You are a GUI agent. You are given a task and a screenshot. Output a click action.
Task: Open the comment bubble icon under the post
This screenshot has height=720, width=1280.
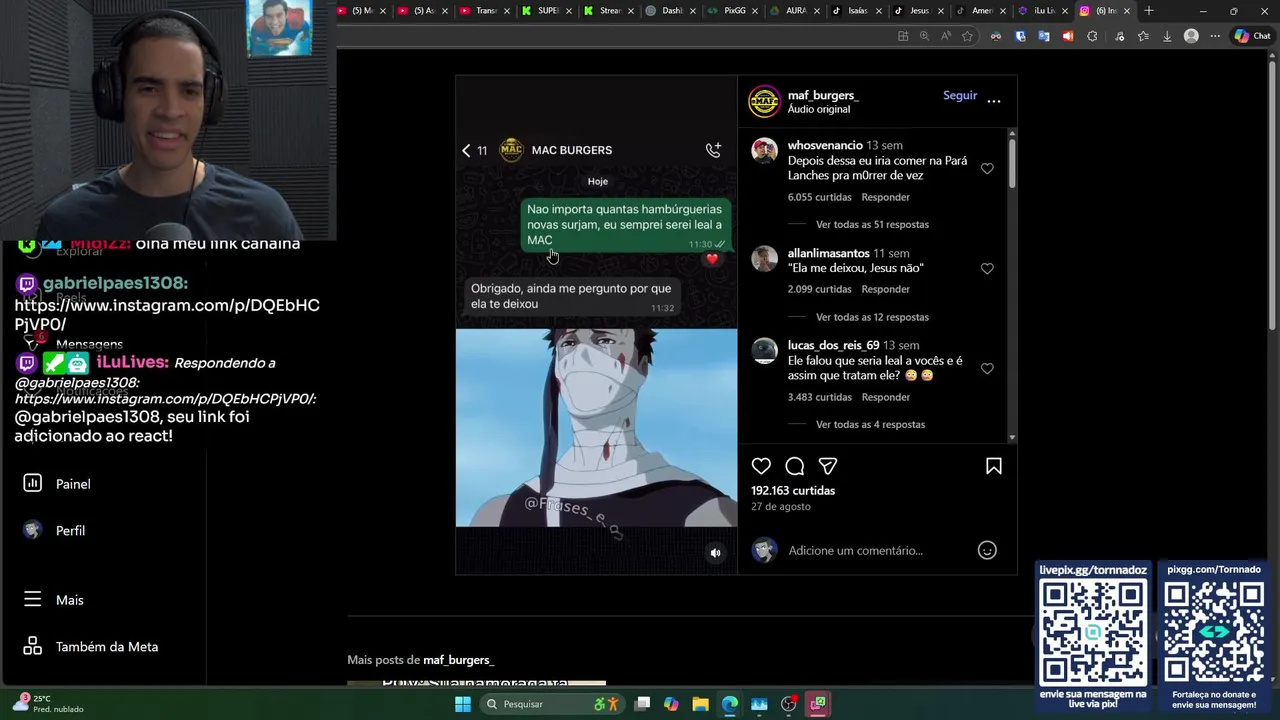[x=795, y=466]
